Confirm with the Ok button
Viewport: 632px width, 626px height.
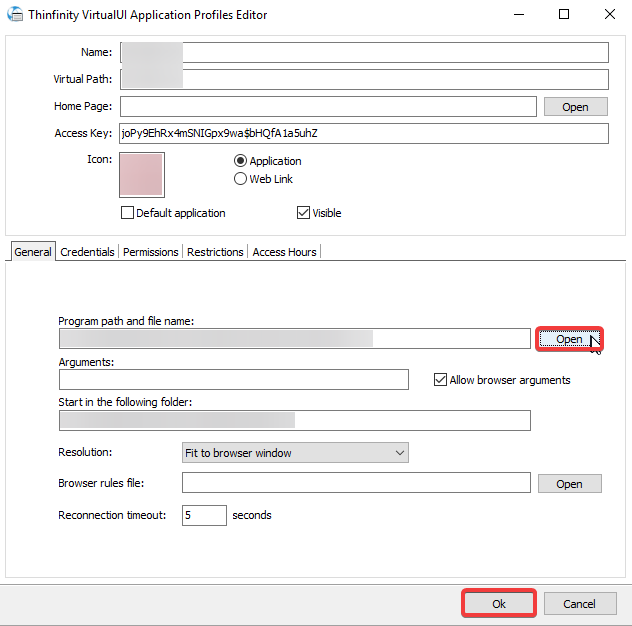pyautogui.click(x=499, y=603)
